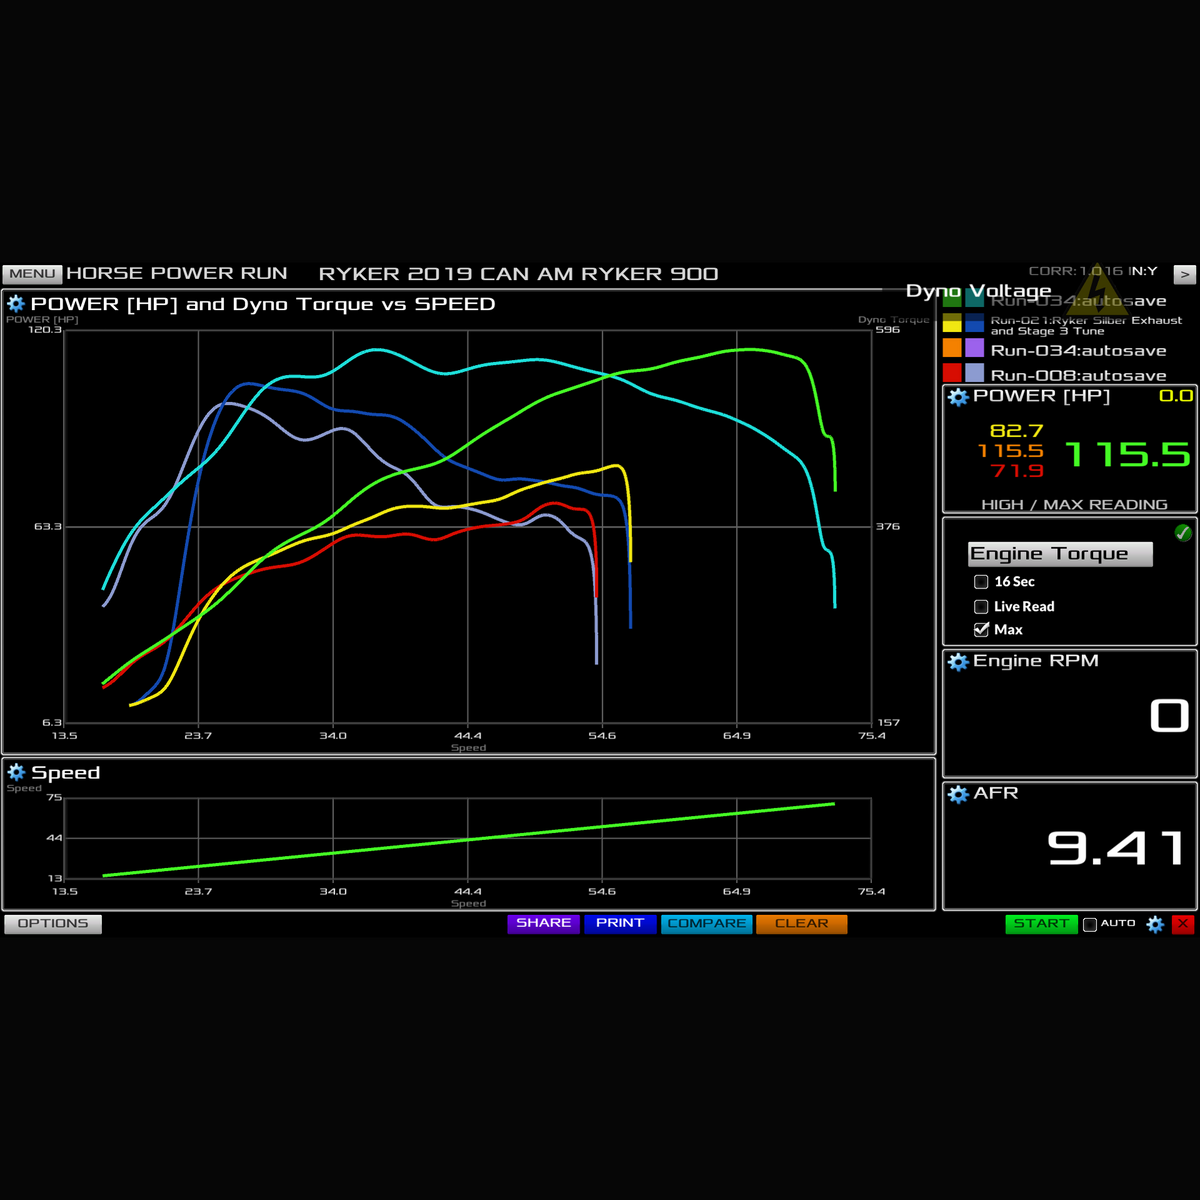Click the 596 Dyno Torque axis label
The height and width of the screenshot is (1200, 1200).
[887, 330]
